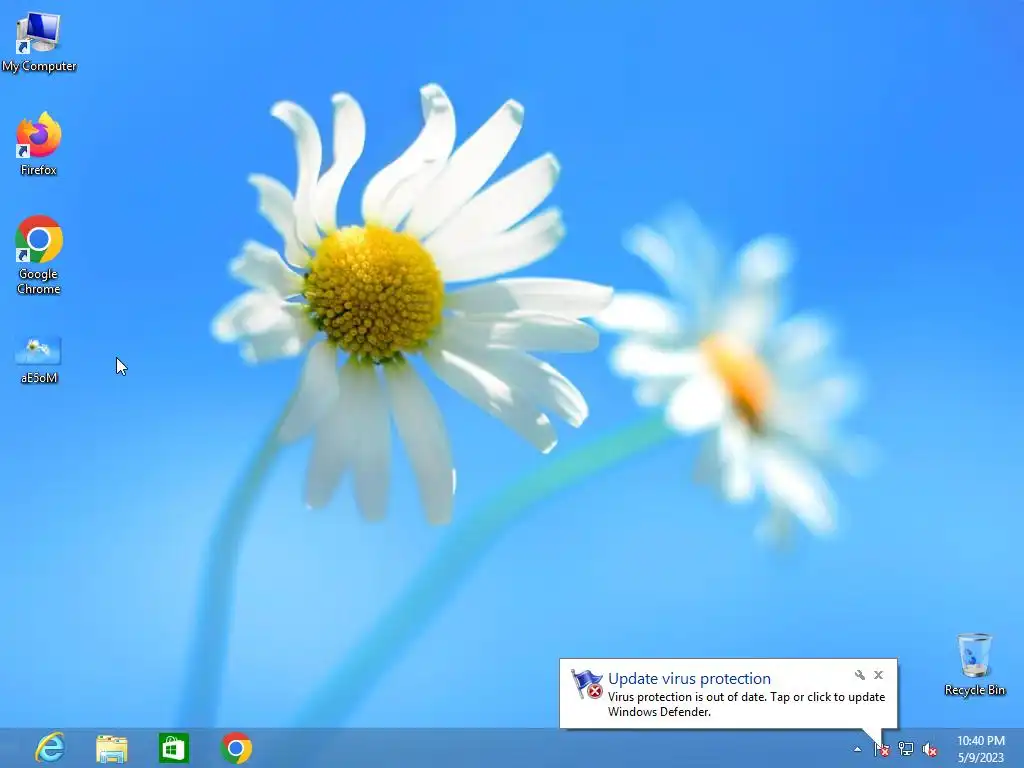Open notification settings via wrench icon
This screenshot has height=768, width=1024.
tap(859, 675)
